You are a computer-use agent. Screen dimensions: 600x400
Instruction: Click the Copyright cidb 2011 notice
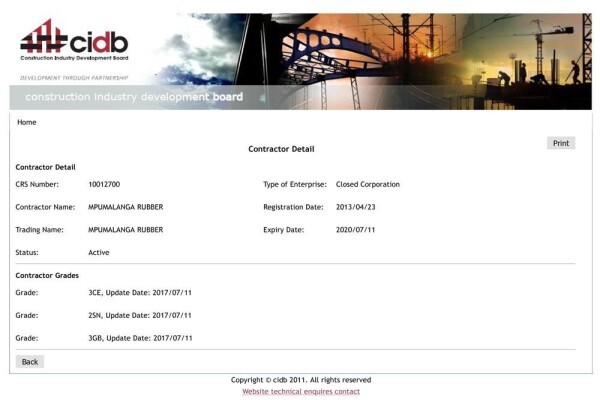(301, 380)
